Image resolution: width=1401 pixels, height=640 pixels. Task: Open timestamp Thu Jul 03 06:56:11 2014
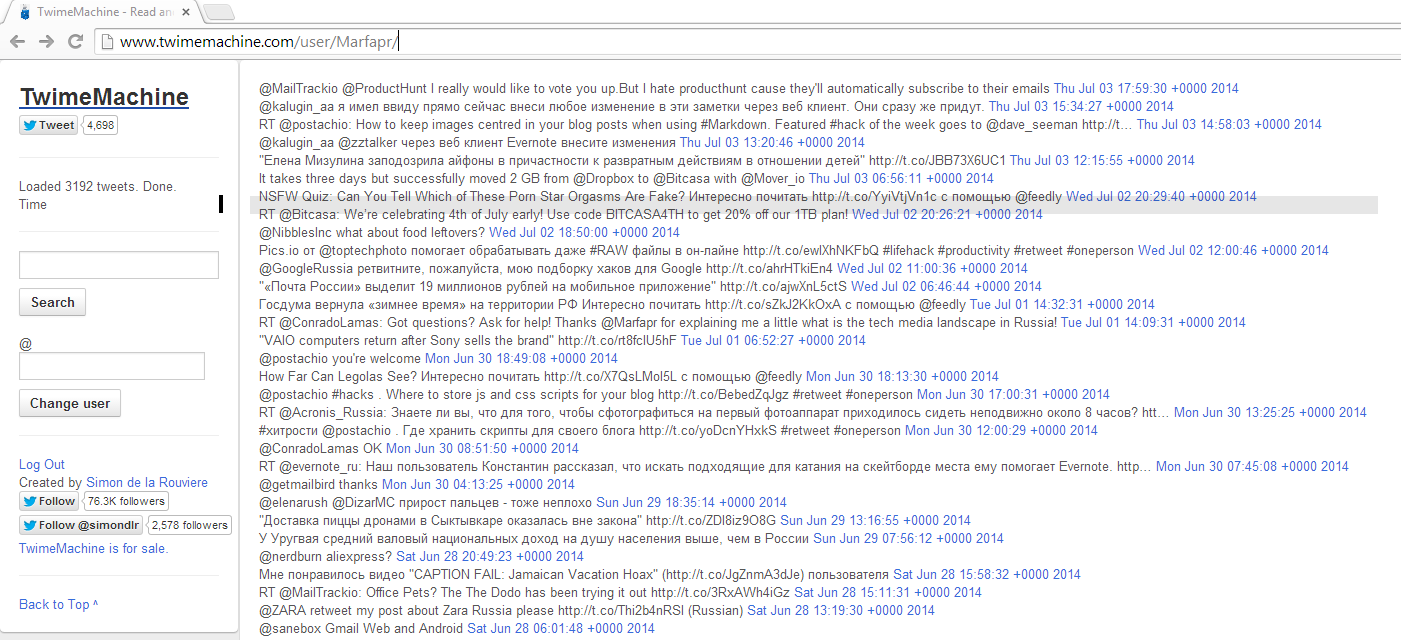(901, 178)
